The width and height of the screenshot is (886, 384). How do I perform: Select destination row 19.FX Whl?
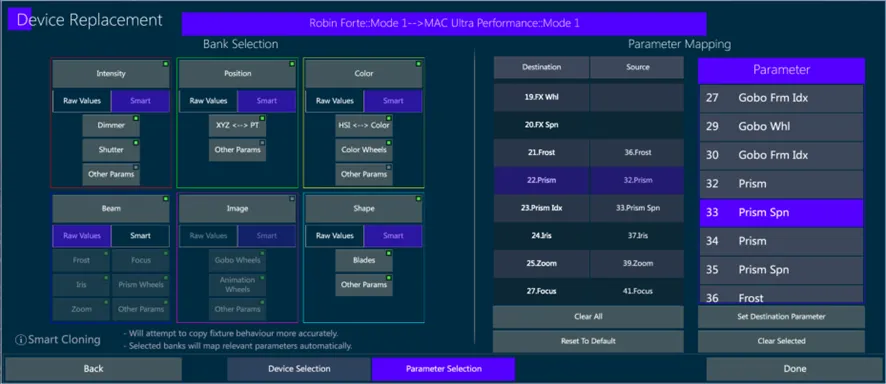coord(541,97)
